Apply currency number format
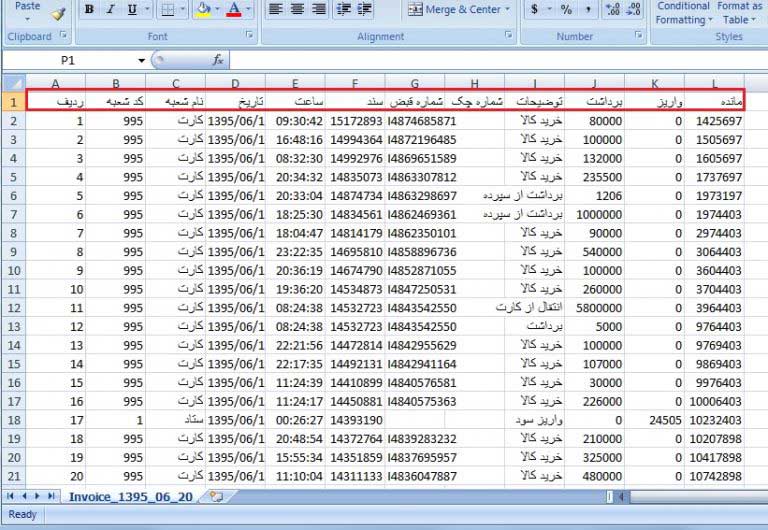This screenshot has width=768, height=530. pos(535,10)
